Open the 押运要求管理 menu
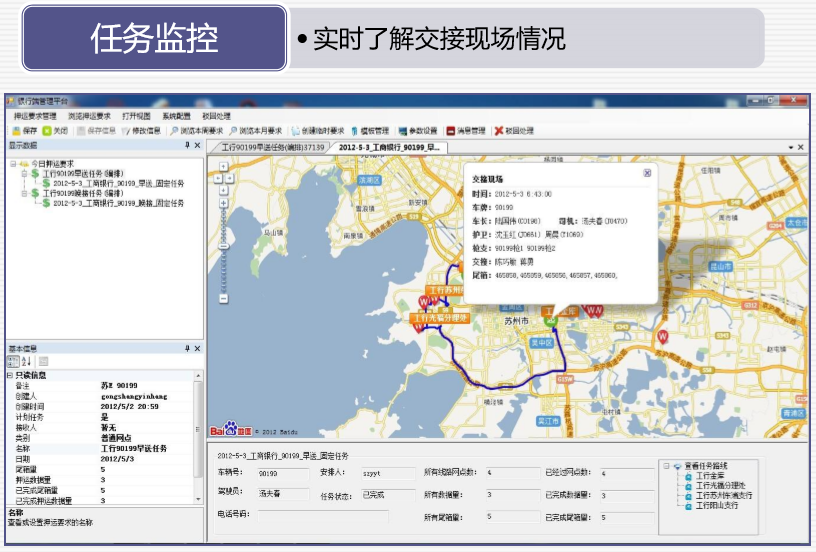This screenshot has width=816, height=552. 35,116
